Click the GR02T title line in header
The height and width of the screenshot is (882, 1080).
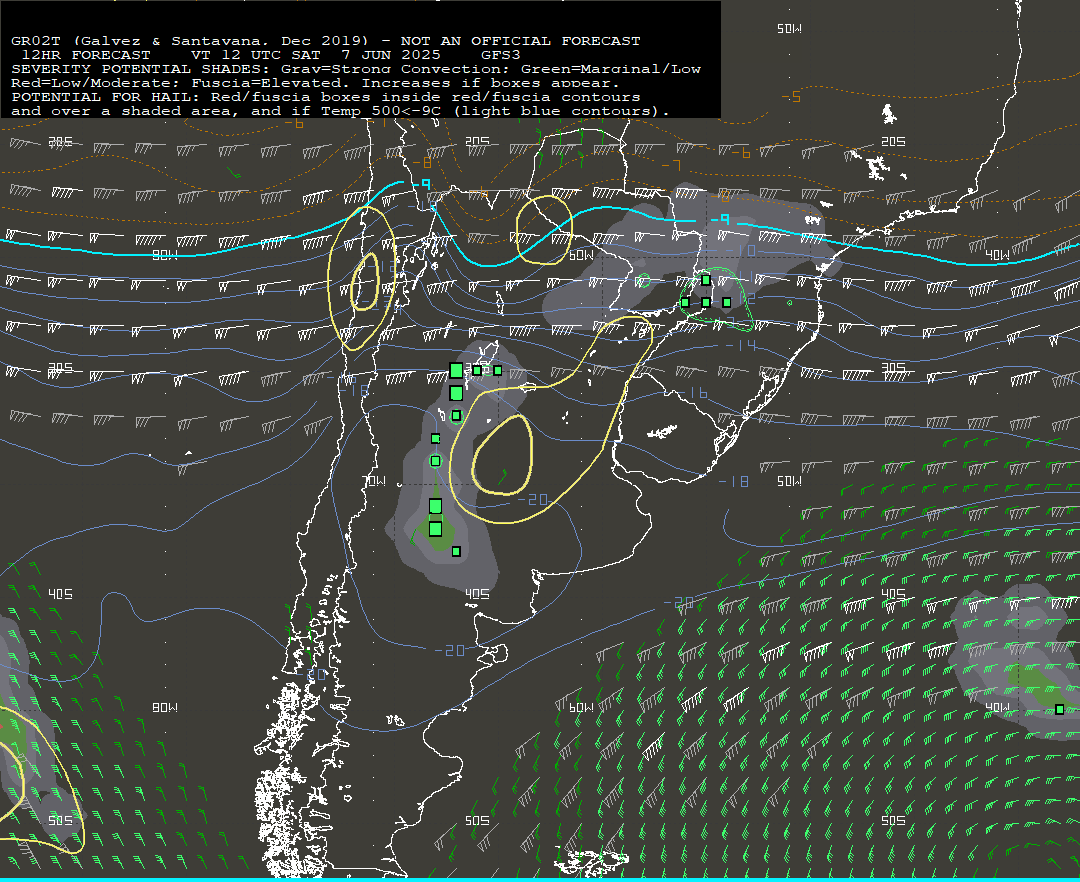tap(326, 41)
